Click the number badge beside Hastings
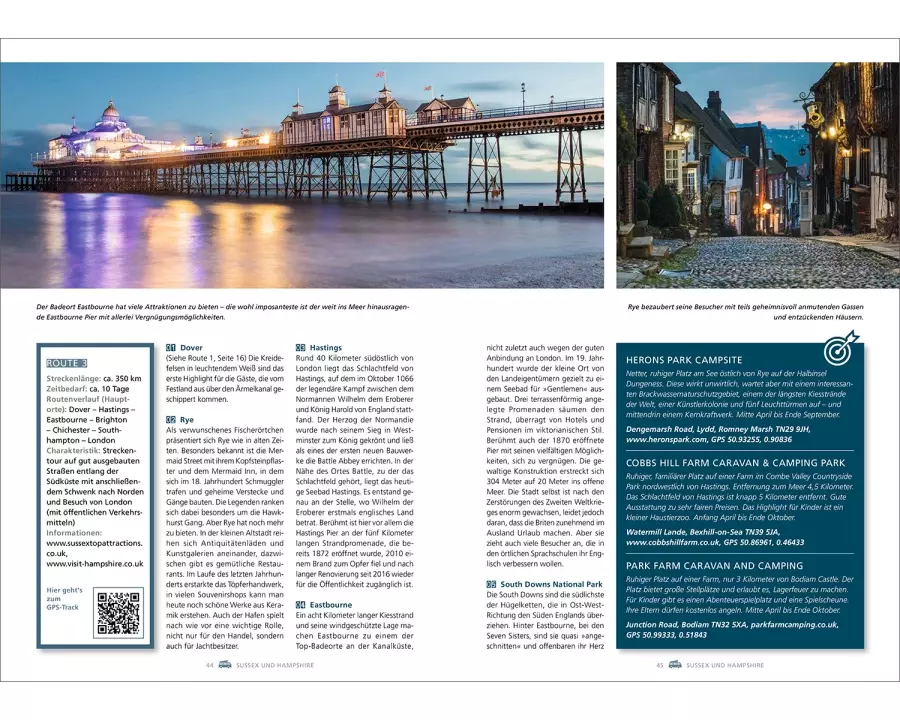The width and height of the screenshot is (900, 720). coord(300,348)
